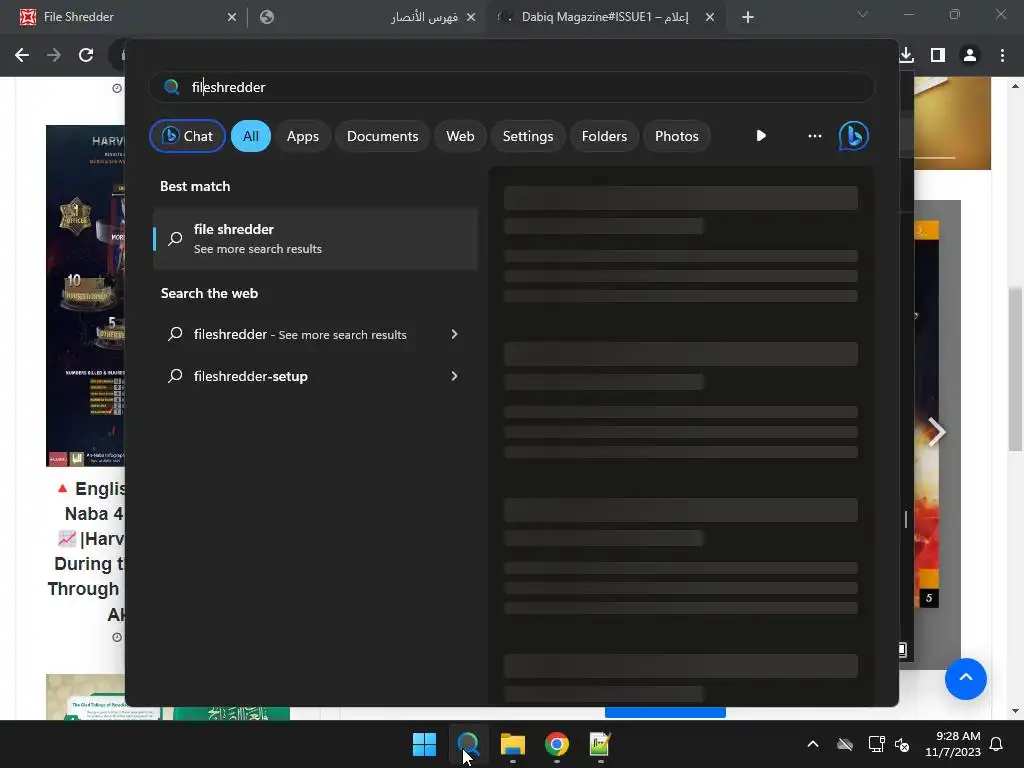Viewport: 1024px width, 768px height.
Task: Open the Chrome profile icon
Action: (970, 55)
